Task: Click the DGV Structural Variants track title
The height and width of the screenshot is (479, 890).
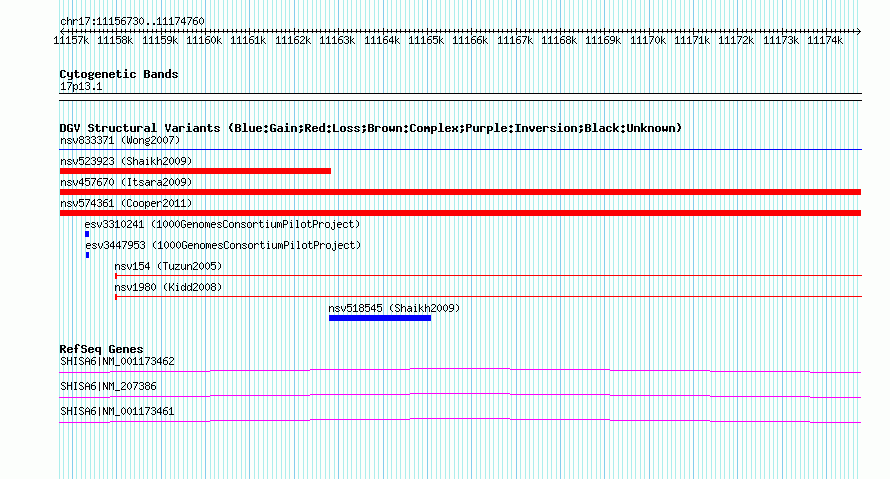Action: 370,128
